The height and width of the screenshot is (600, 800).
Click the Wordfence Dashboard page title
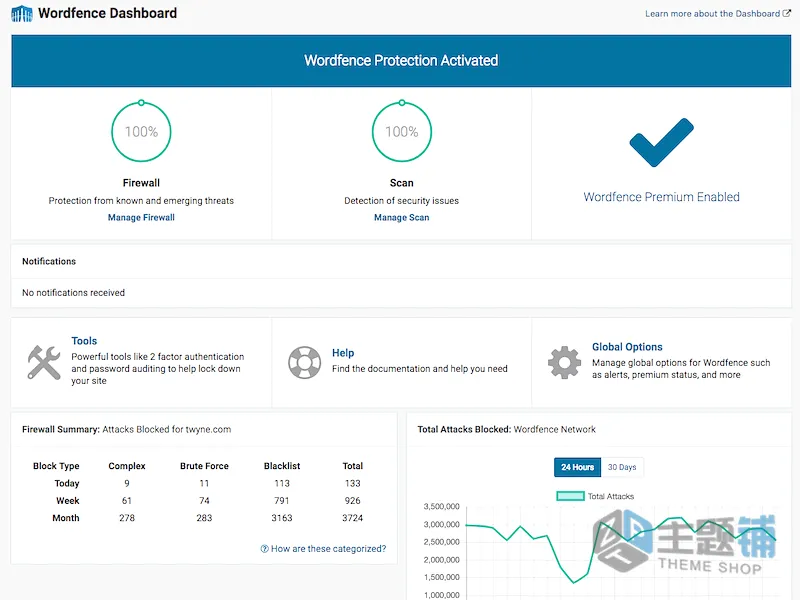(x=108, y=13)
